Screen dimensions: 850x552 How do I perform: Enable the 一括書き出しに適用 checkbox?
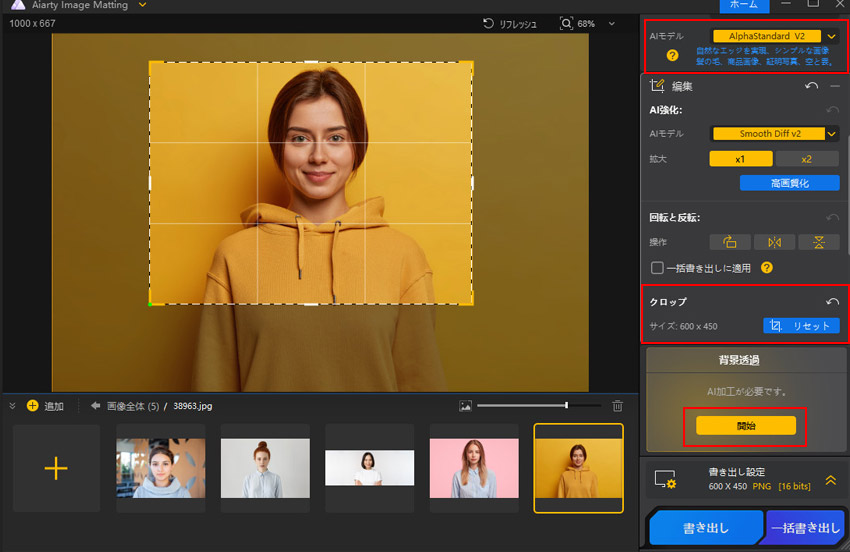tap(657, 268)
